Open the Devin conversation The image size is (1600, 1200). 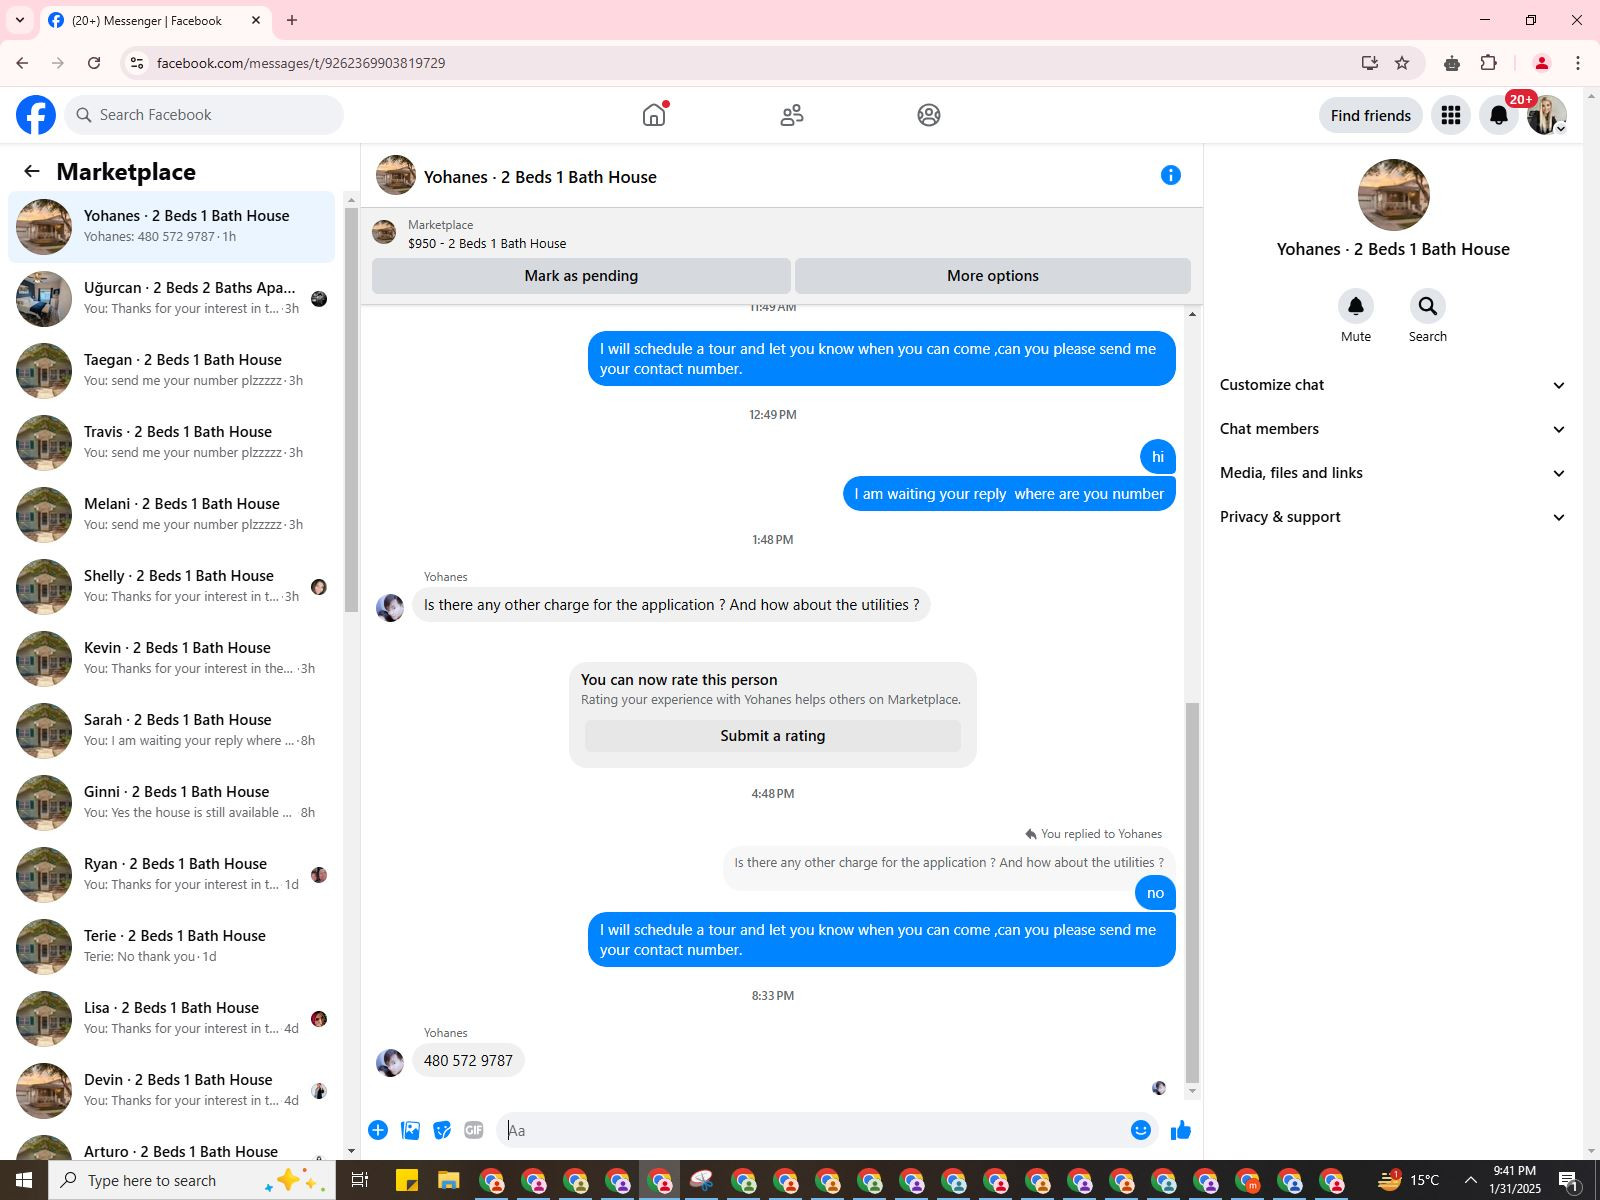[172, 1091]
